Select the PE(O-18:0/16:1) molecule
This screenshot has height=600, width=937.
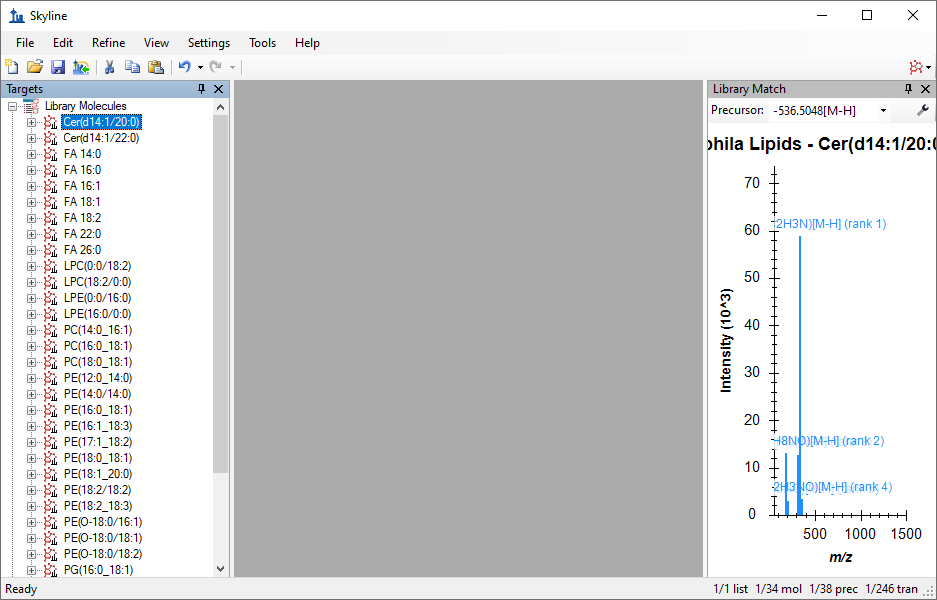coord(103,522)
